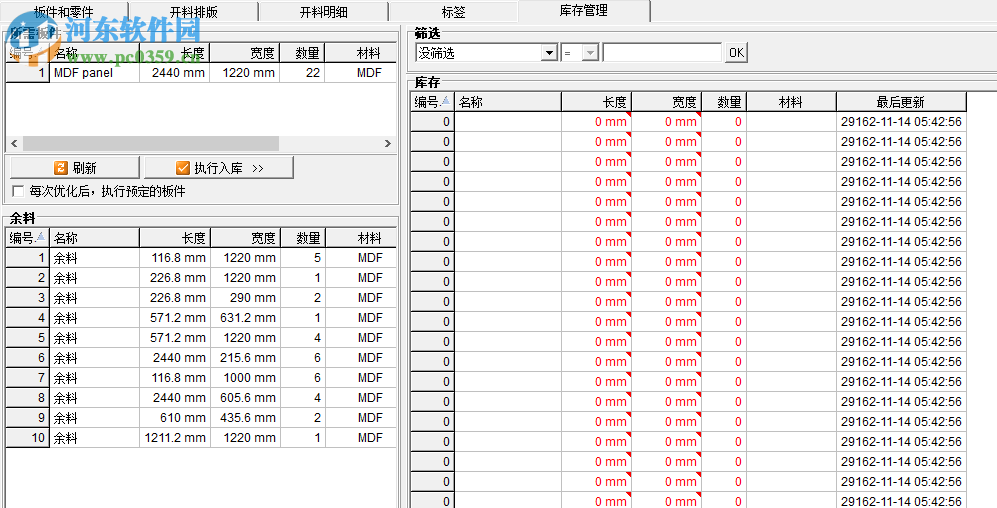Click the 215.6 mm width cell
The image size is (997, 508).
pos(245,357)
